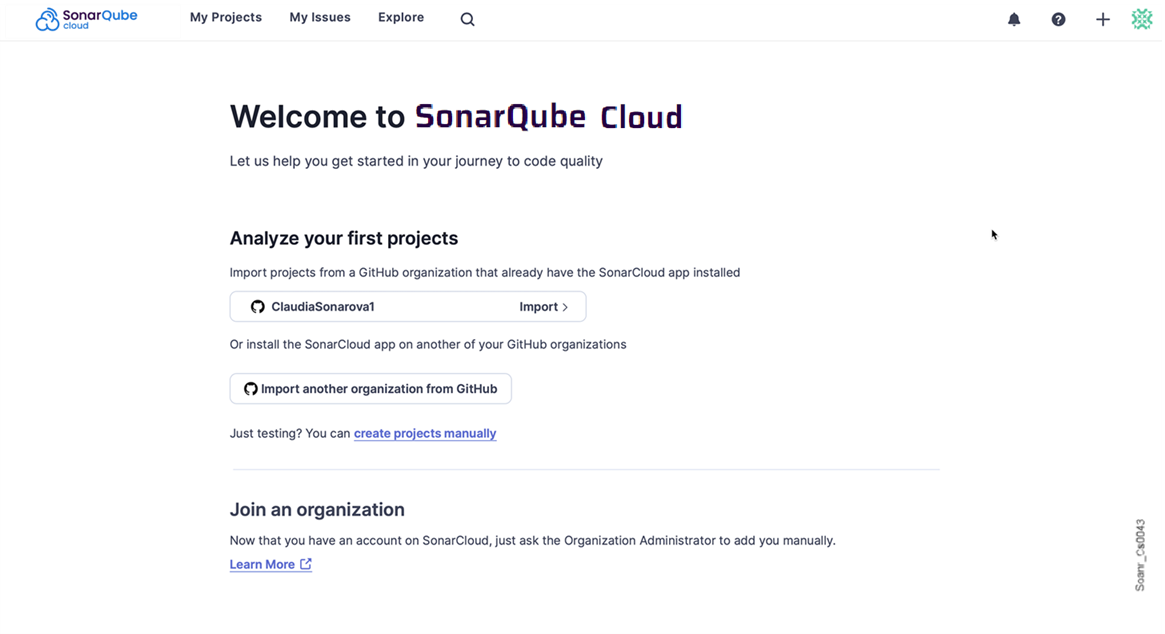Click the Sonar_Cs0043 watermark text

(1138, 554)
